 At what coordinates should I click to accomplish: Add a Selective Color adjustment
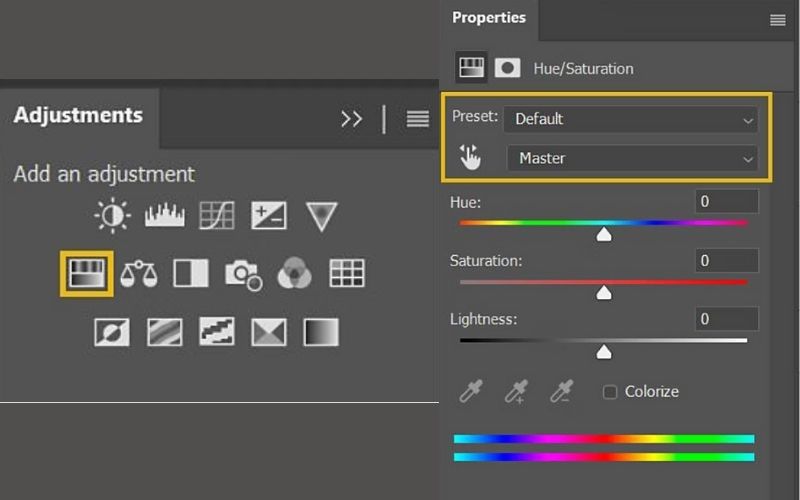[269, 332]
